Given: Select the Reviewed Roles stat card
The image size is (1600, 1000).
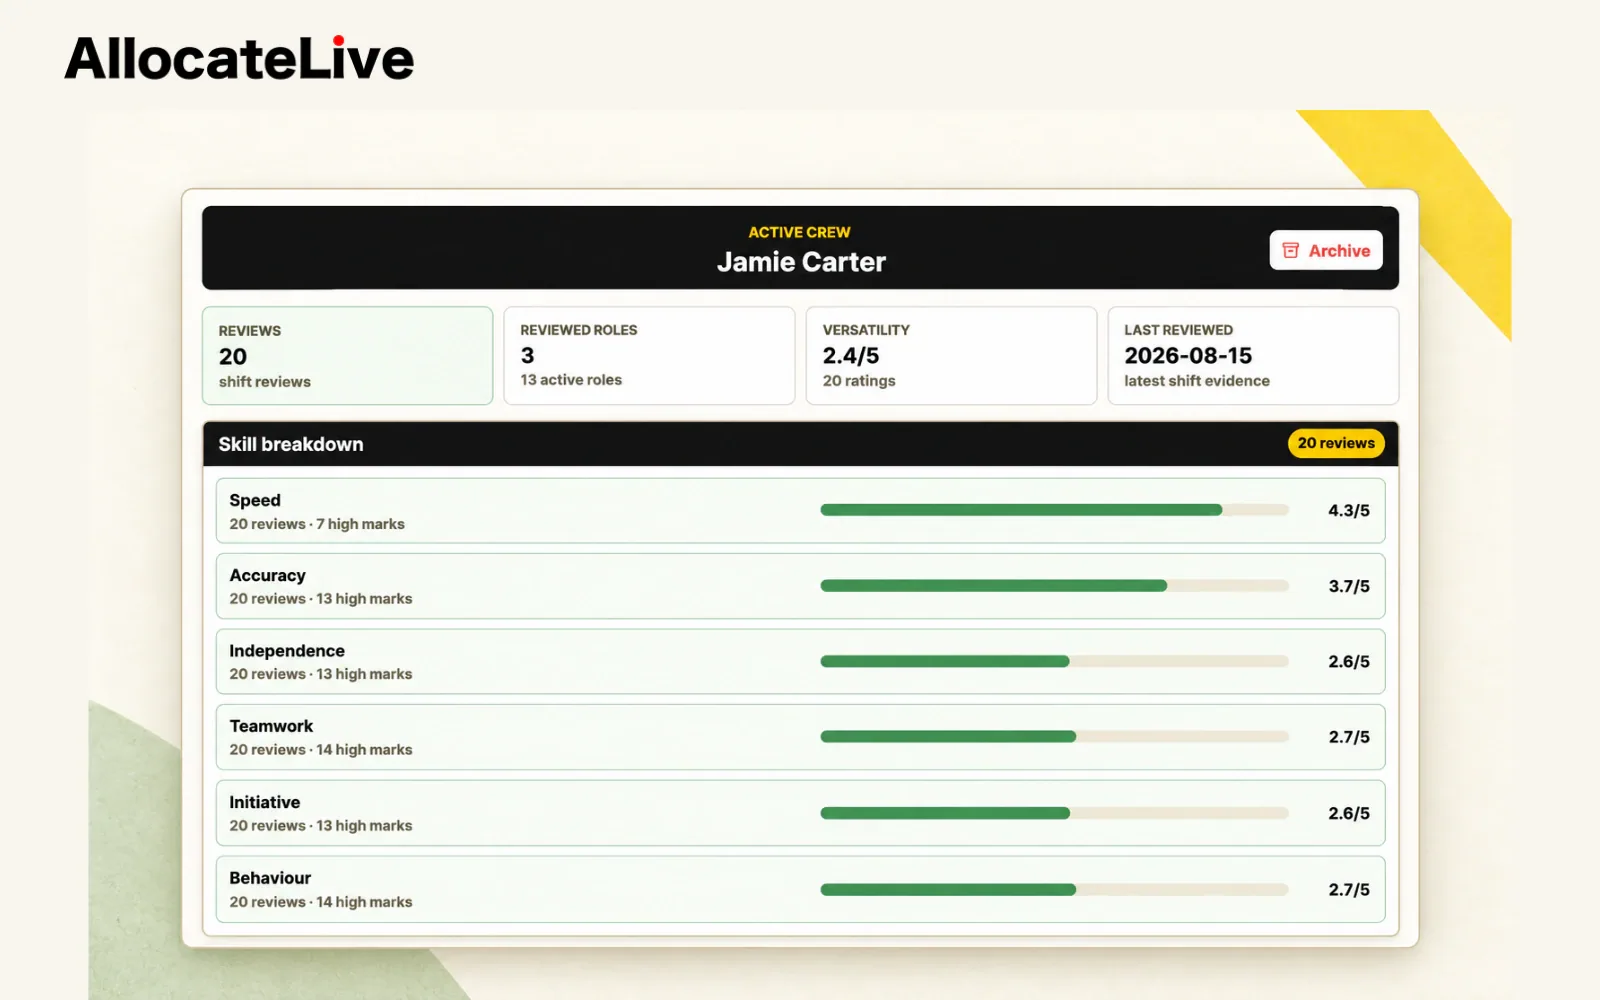Looking at the screenshot, I should pos(649,356).
